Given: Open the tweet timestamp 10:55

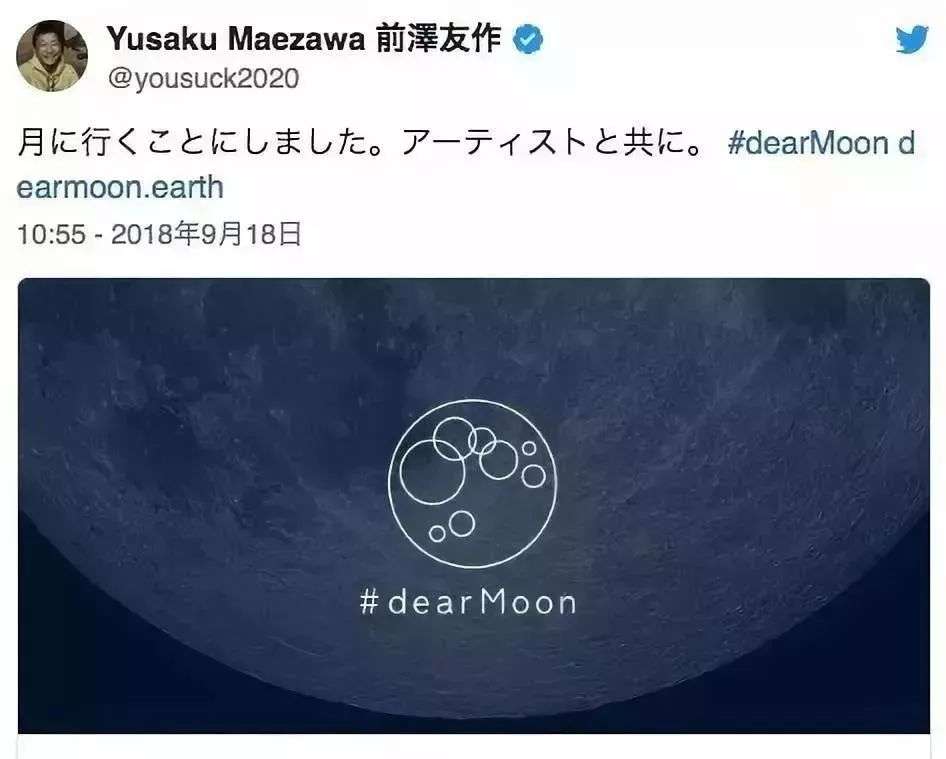Looking at the screenshot, I should pyautogui.click(x=51, y=234).
